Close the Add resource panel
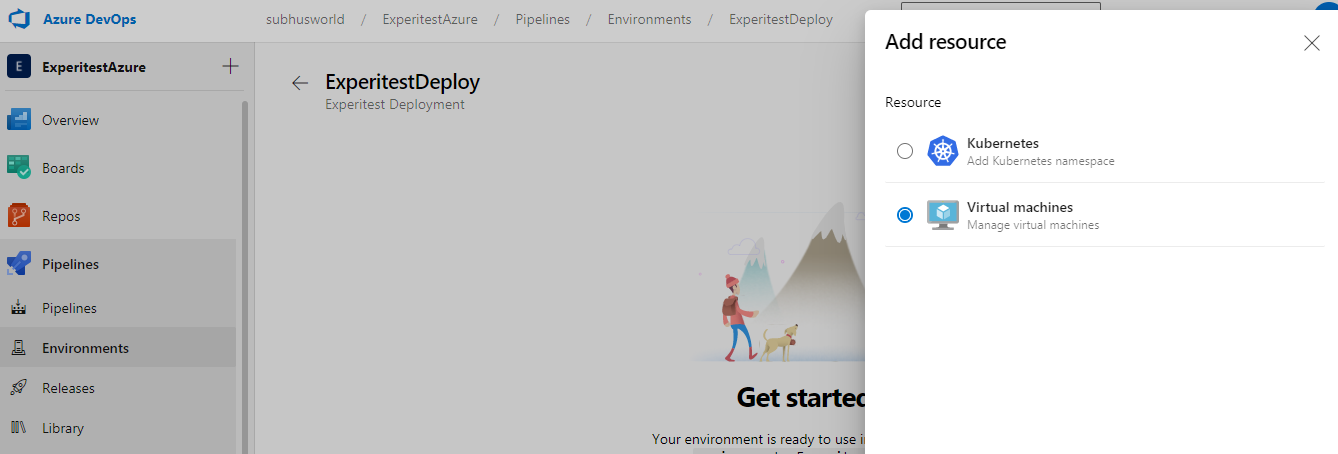 (1312, 43)
